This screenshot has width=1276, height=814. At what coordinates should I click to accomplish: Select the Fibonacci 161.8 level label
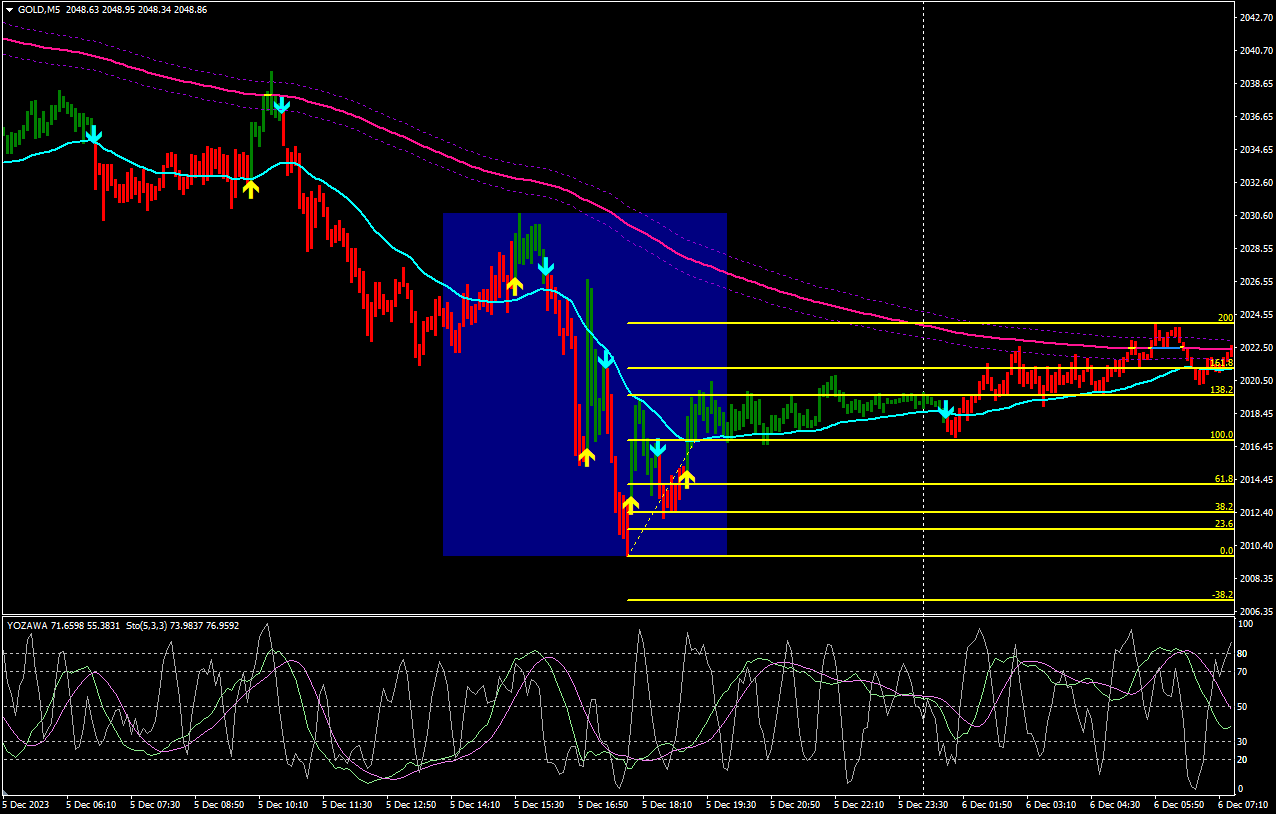(1221, 363)
